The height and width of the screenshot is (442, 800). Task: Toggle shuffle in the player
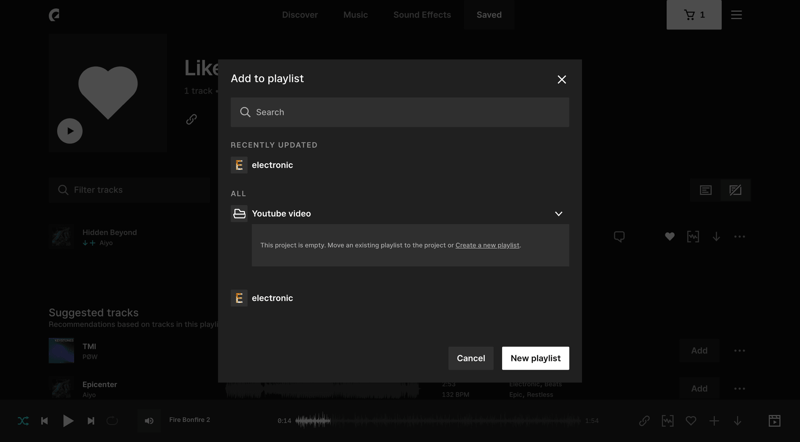click(x=23, y=421)
